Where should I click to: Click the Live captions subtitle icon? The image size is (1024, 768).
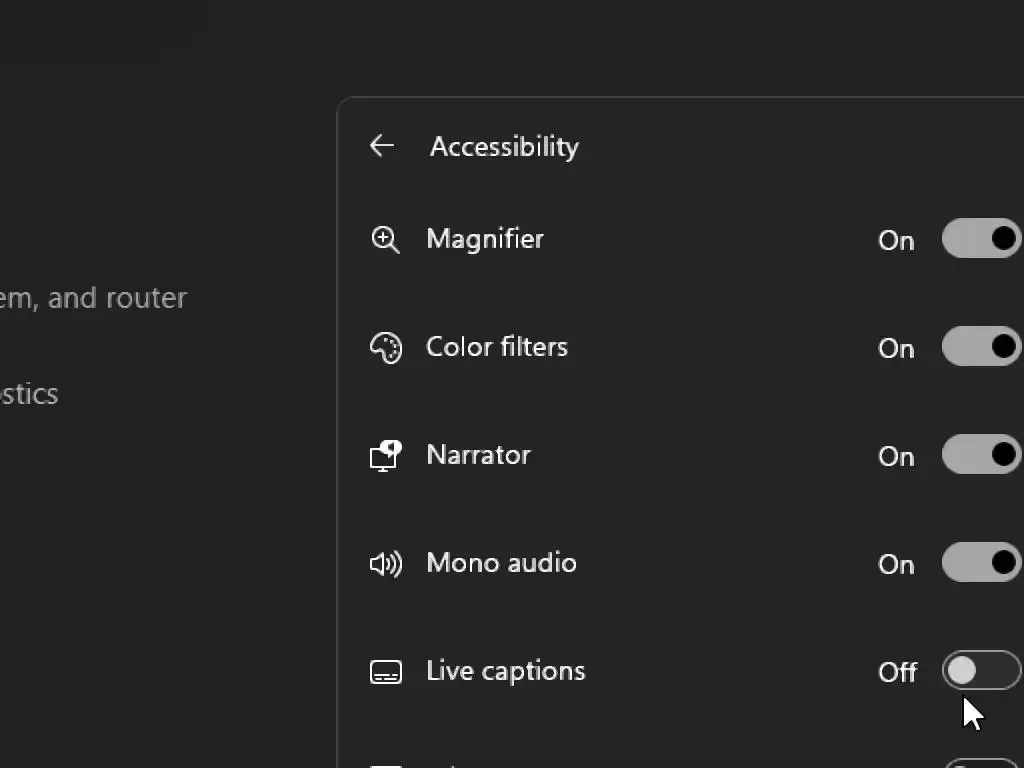click(385, 672)
